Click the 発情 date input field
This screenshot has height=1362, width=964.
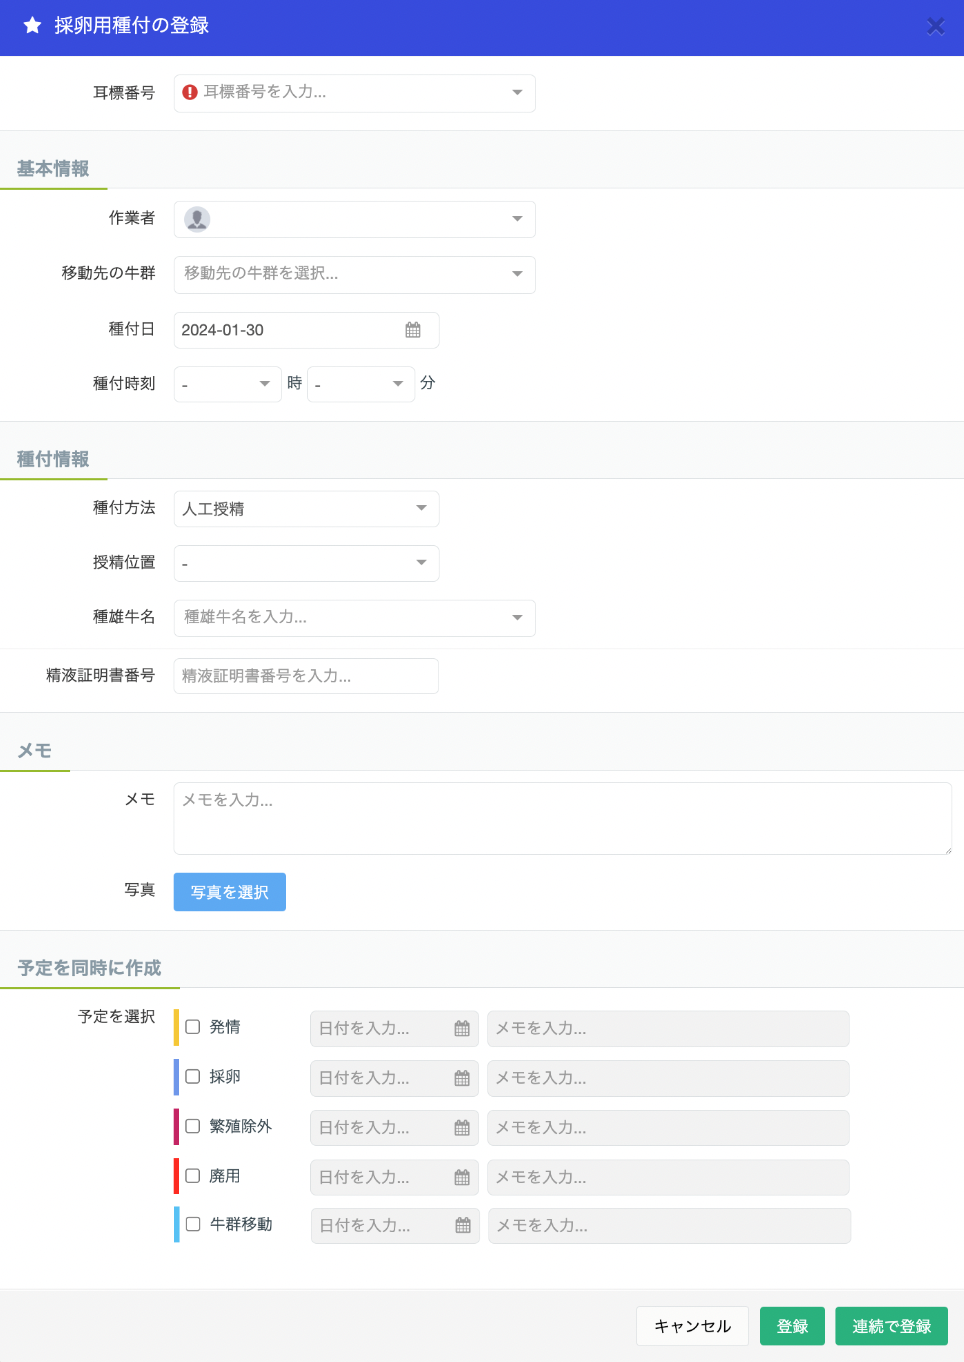[394, 1028]
